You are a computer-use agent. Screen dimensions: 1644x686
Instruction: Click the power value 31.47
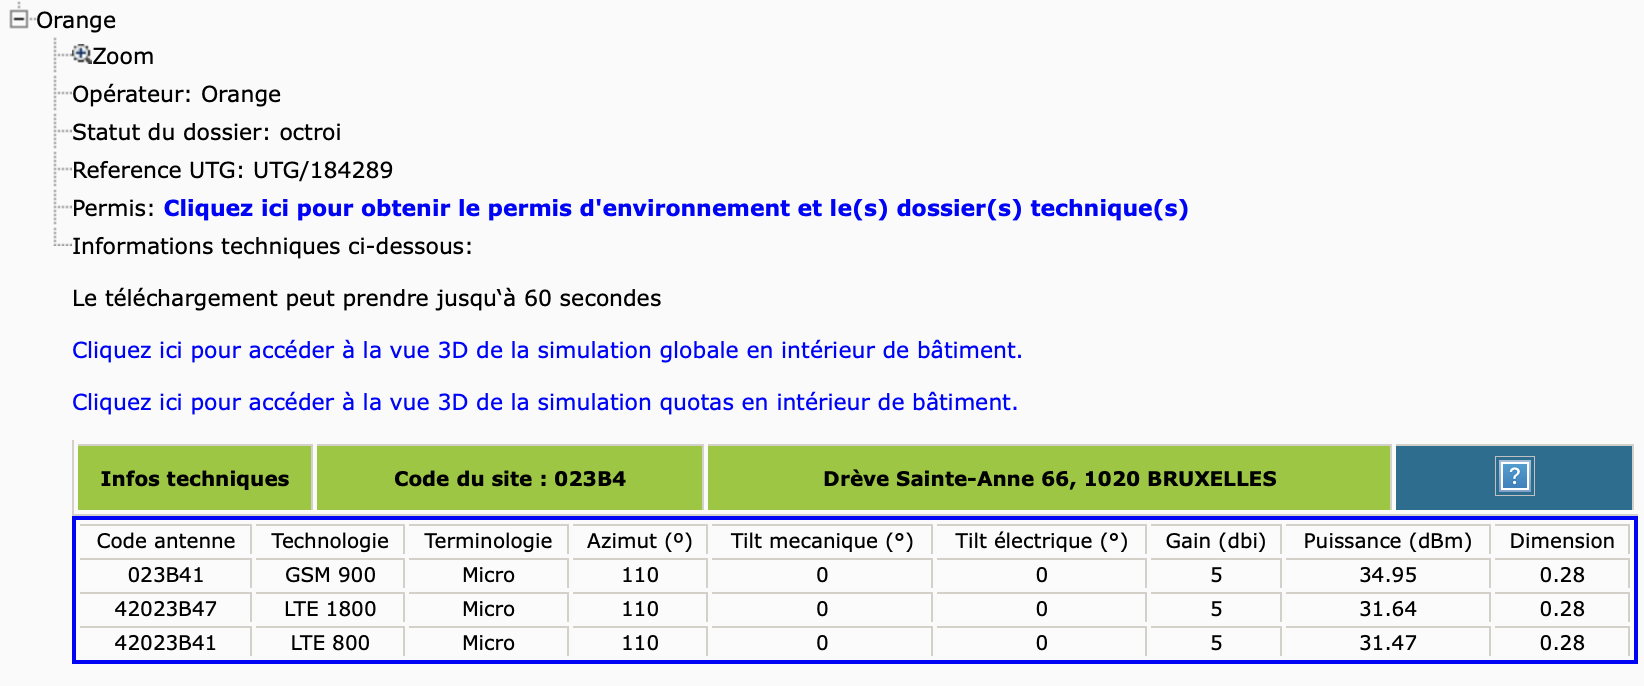point(1388,643)
